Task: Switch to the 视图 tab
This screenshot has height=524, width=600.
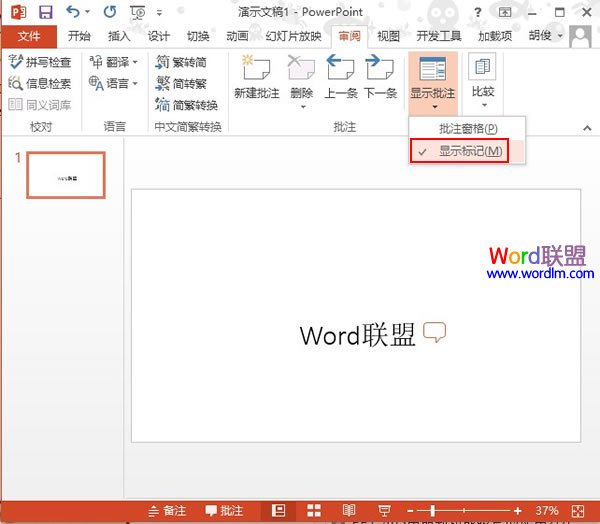Action: (x=388, y=36)
